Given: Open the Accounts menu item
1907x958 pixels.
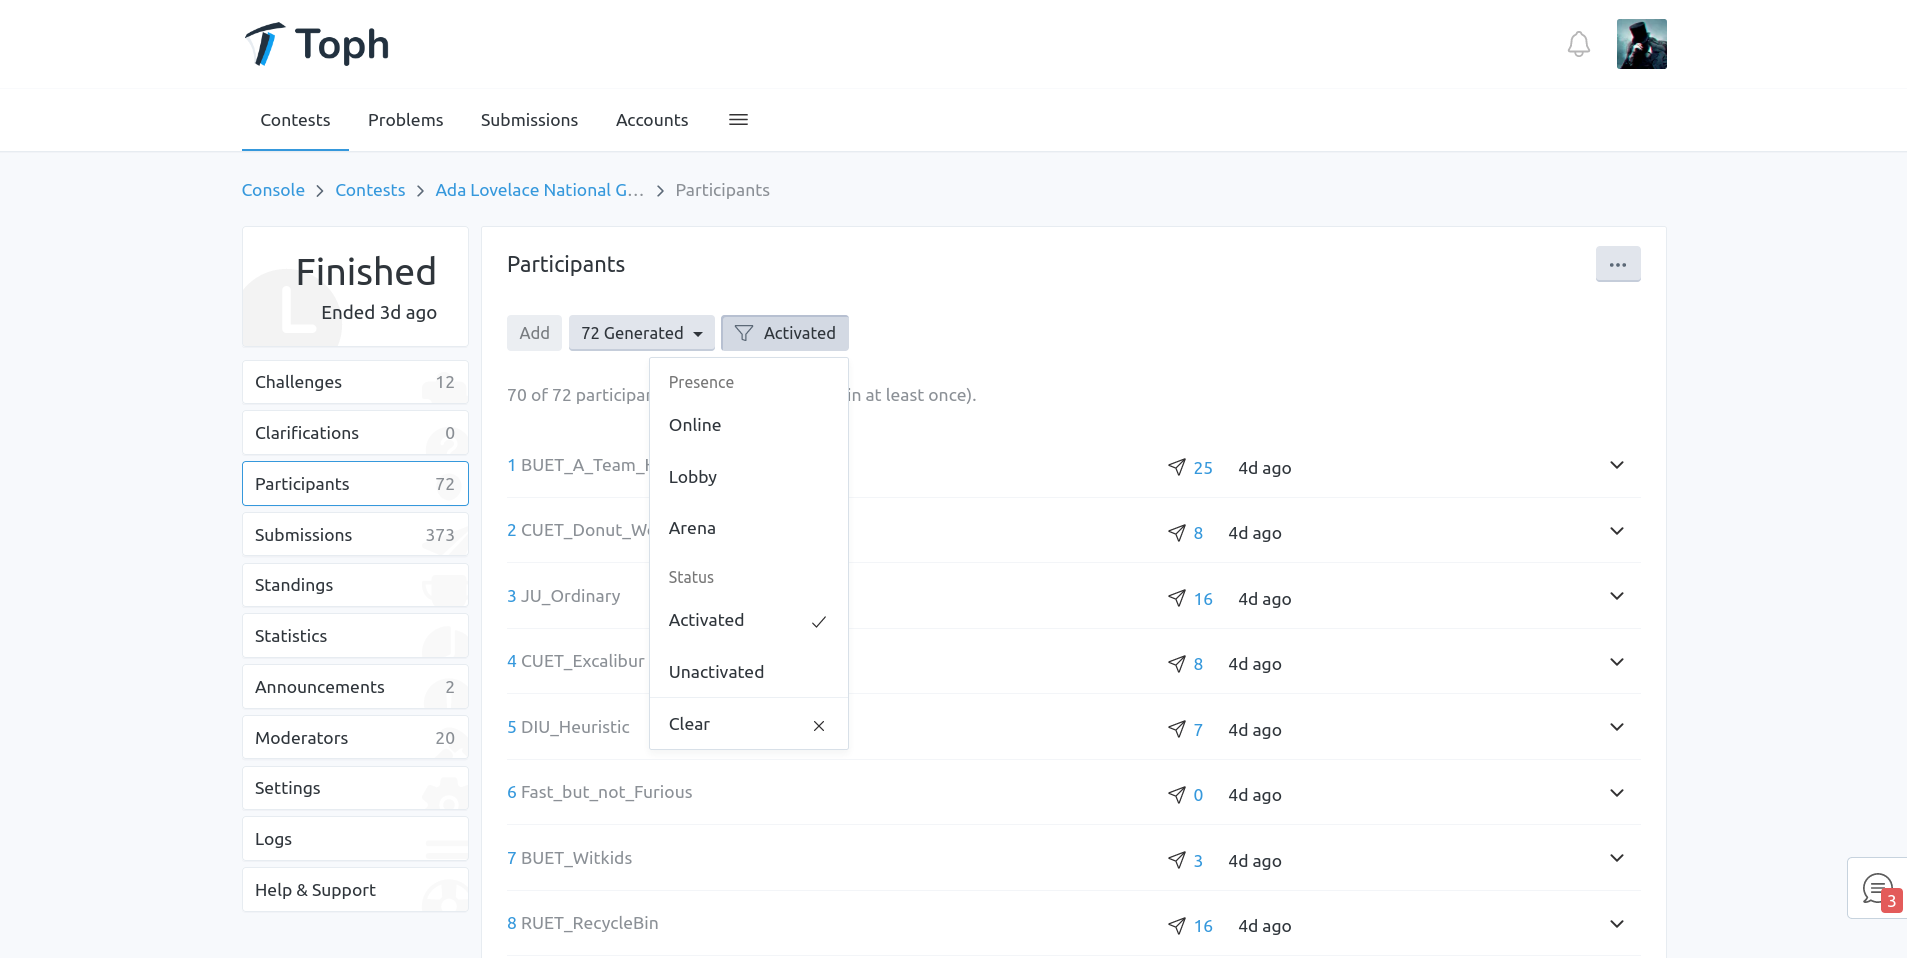Looking at the screenshot, I should pos(651,120).
